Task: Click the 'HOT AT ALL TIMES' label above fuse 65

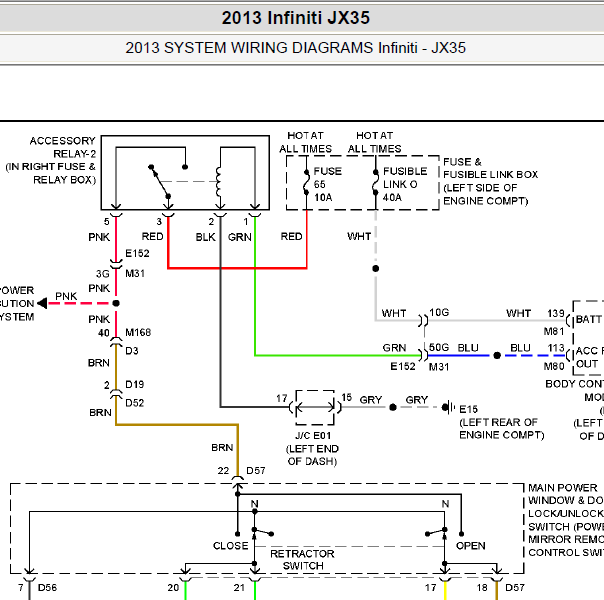Action: (305, 142)
